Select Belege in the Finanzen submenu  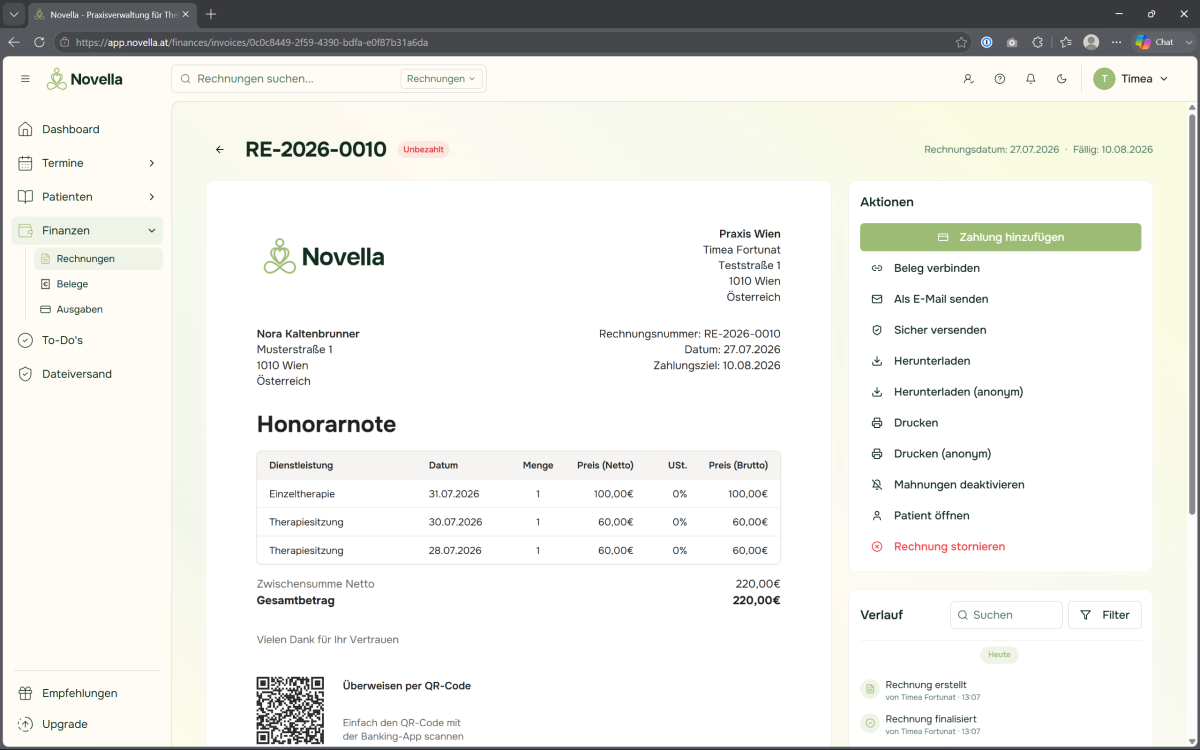(98, 284)
